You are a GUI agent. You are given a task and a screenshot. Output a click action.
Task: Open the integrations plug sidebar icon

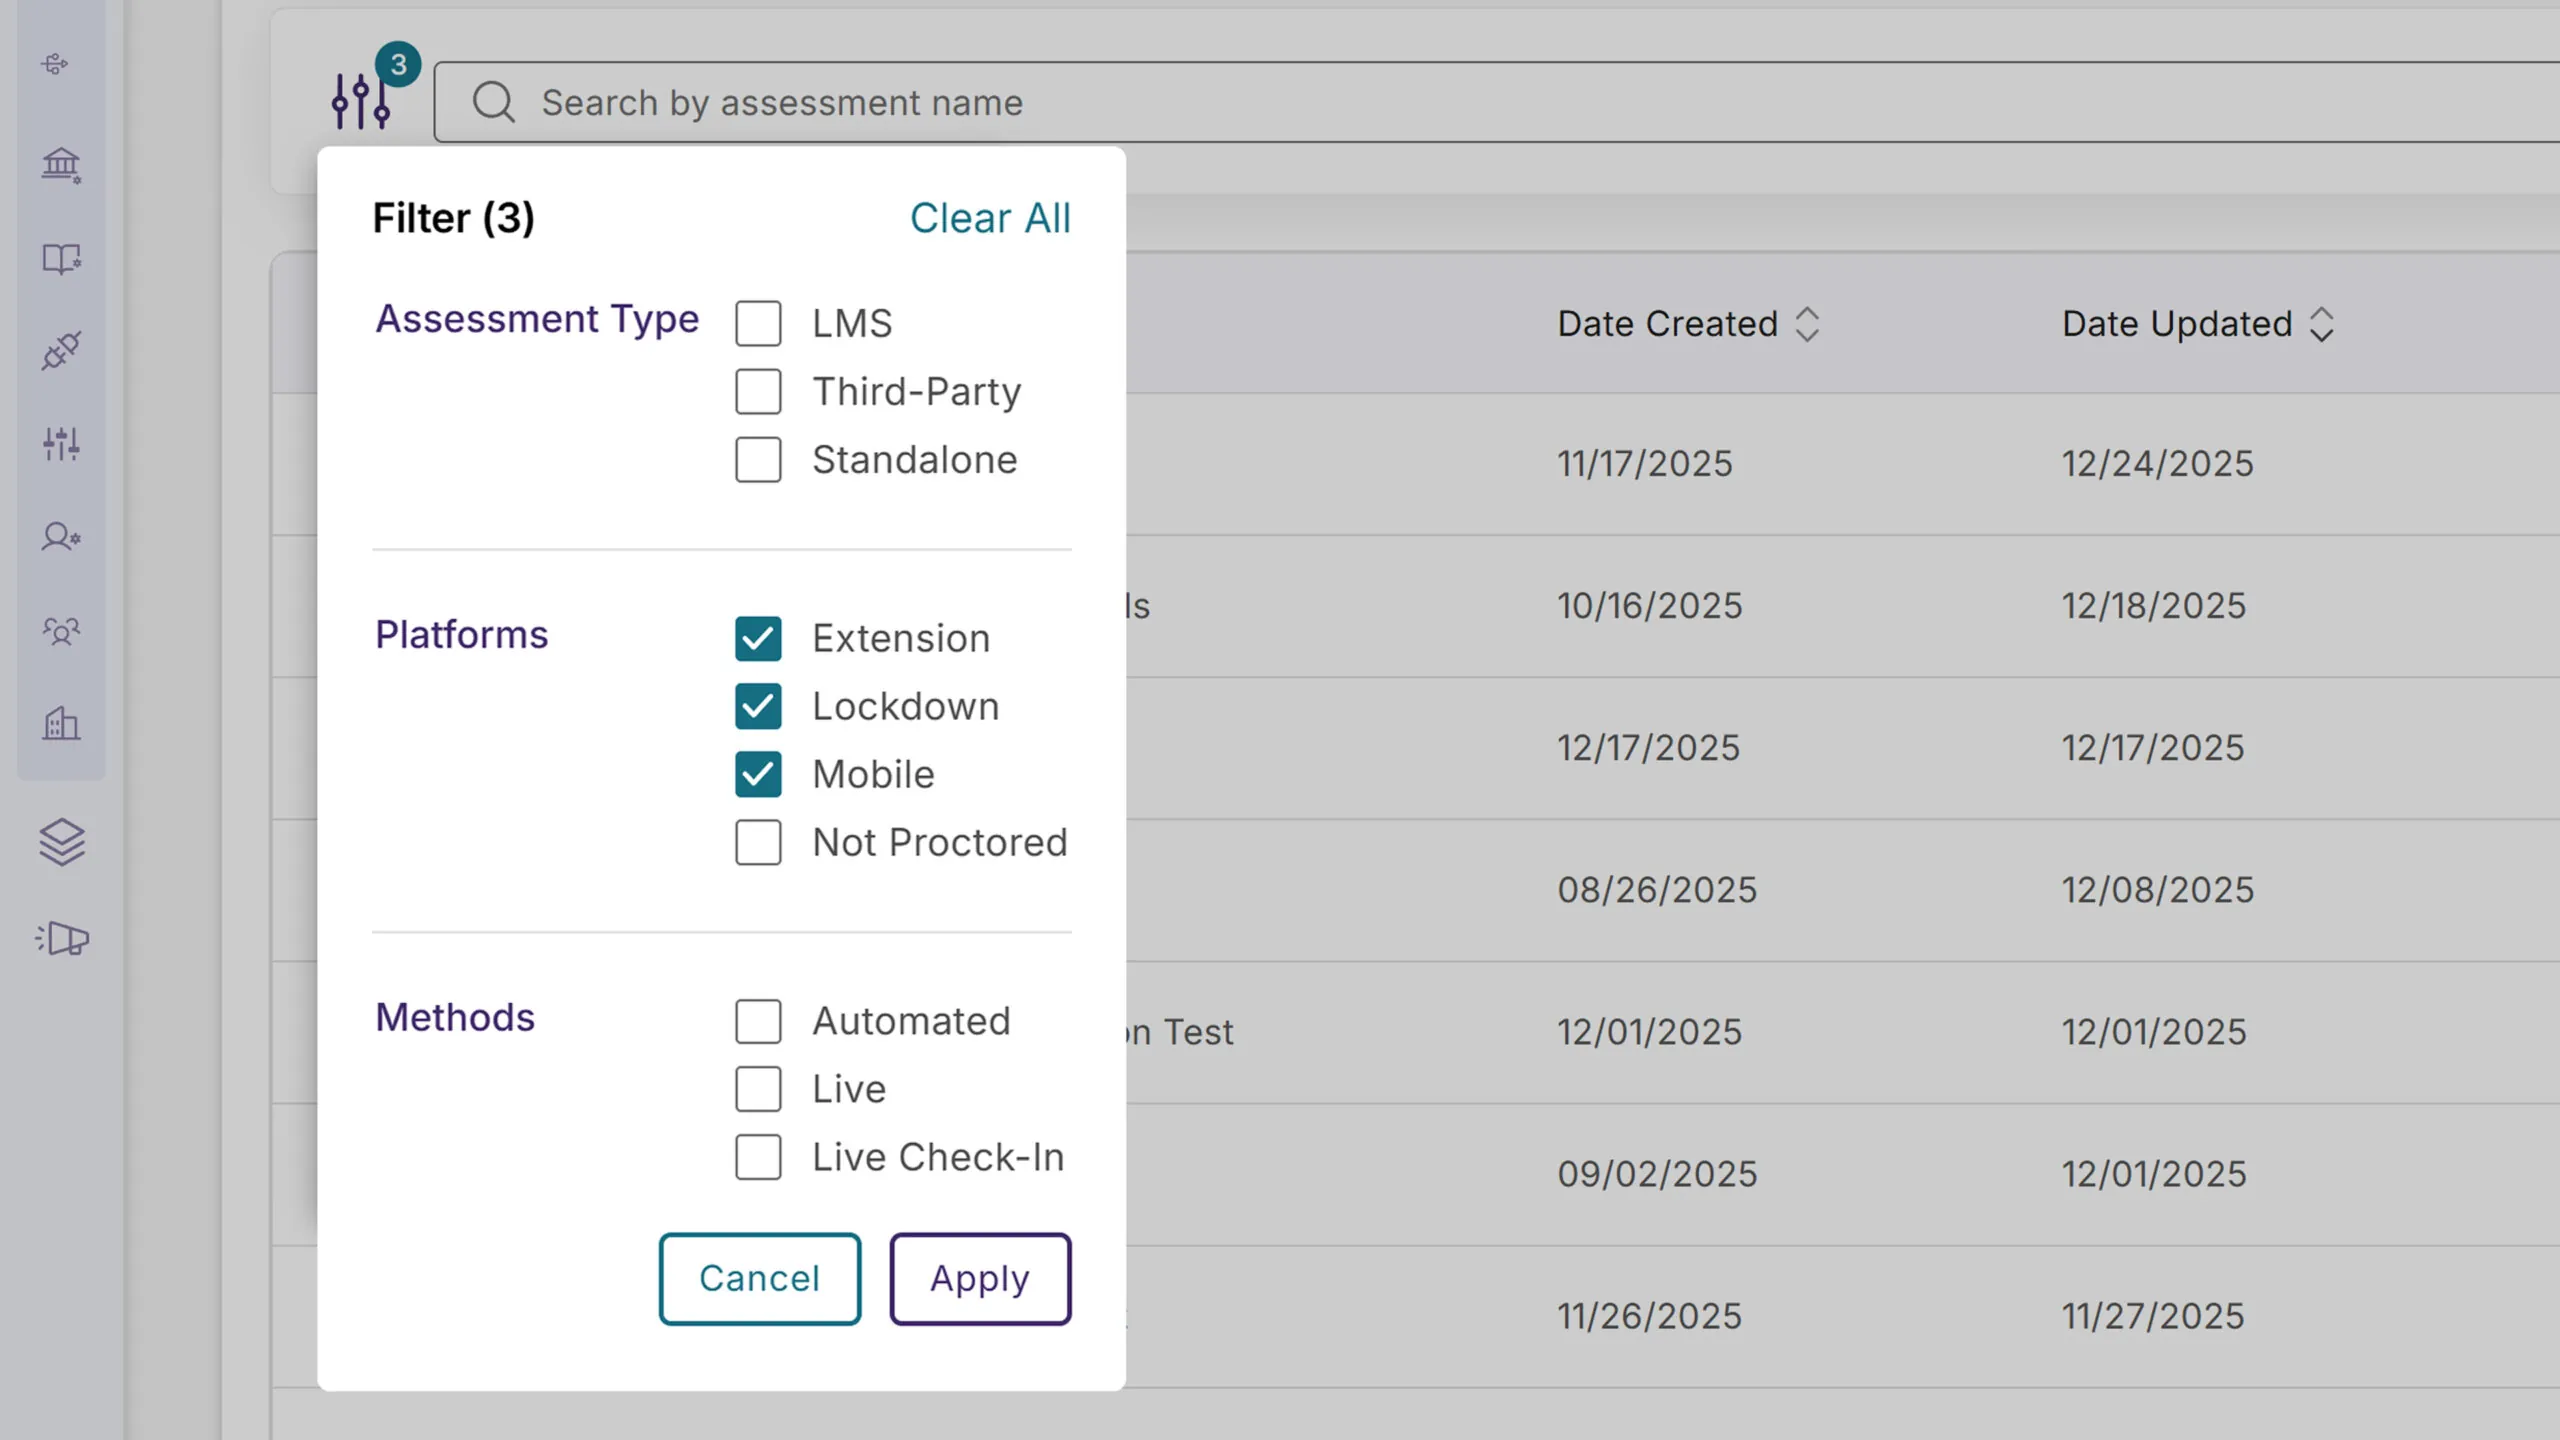click(61, 351)
